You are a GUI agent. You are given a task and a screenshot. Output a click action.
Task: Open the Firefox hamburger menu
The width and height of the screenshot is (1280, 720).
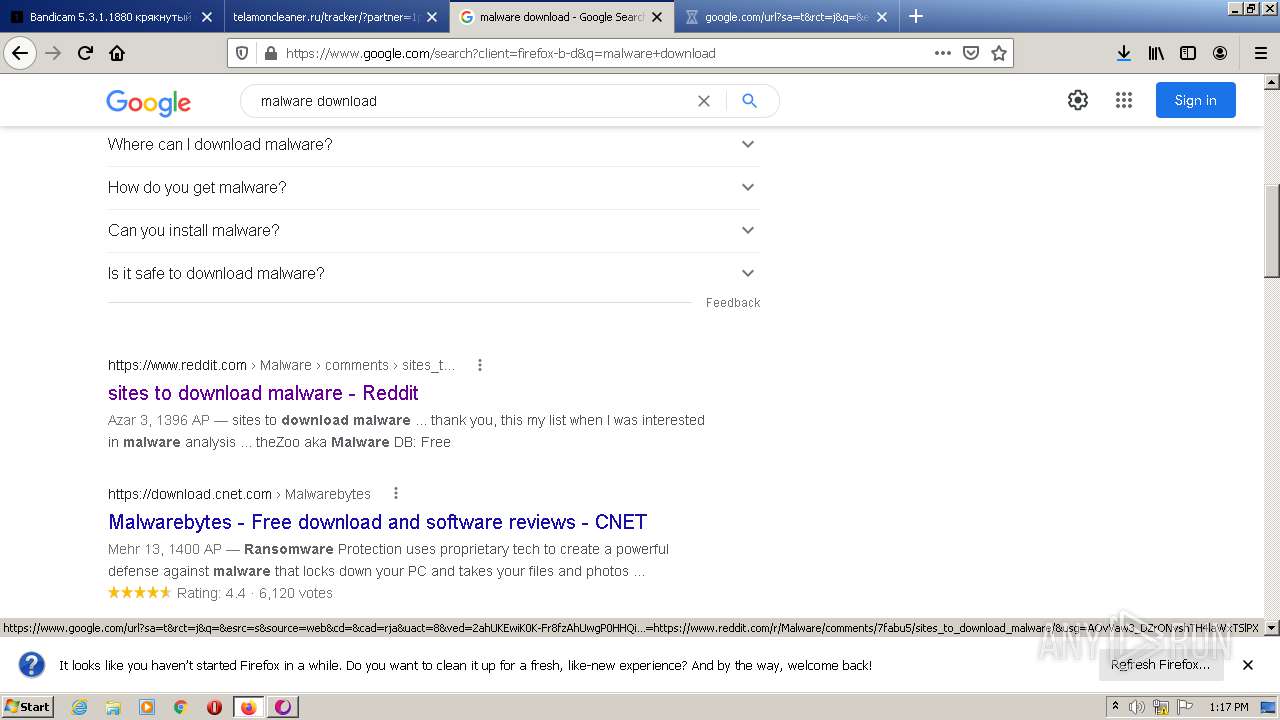pyautogui.click(x=1261, y=53)
